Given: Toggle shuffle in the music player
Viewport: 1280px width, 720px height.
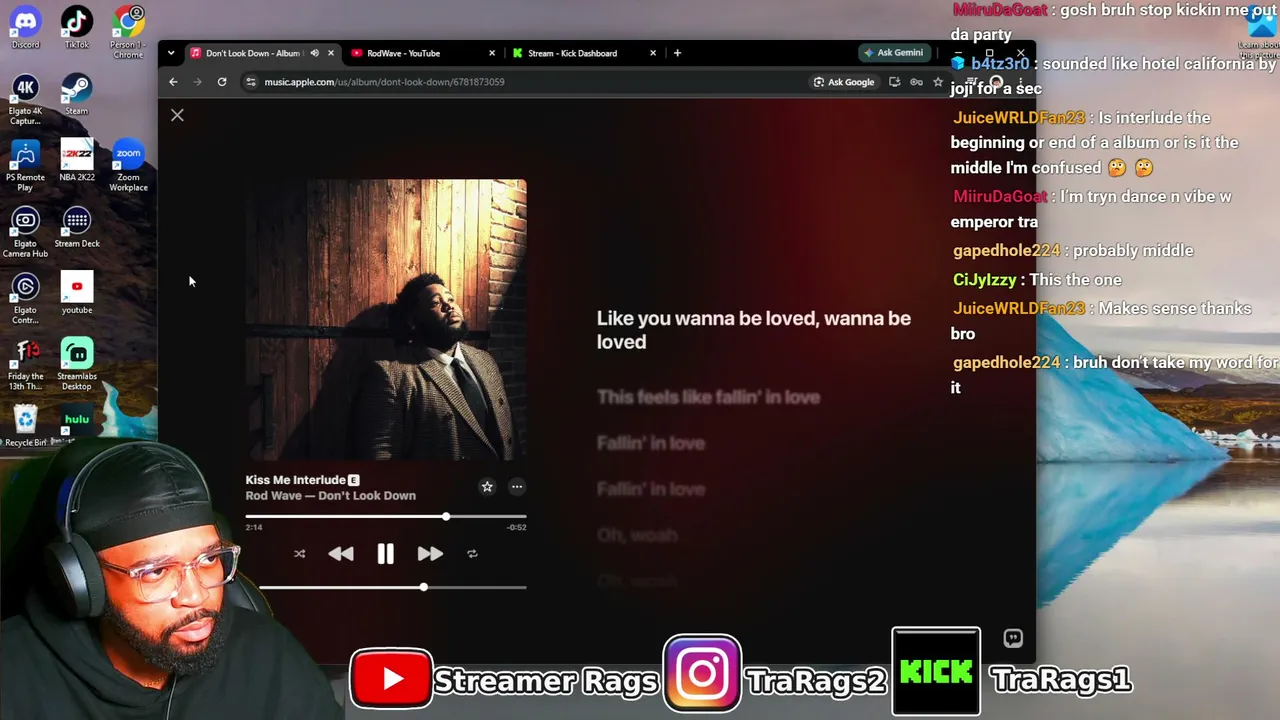Looking at the screenshot, I should (x=299, y=554).
